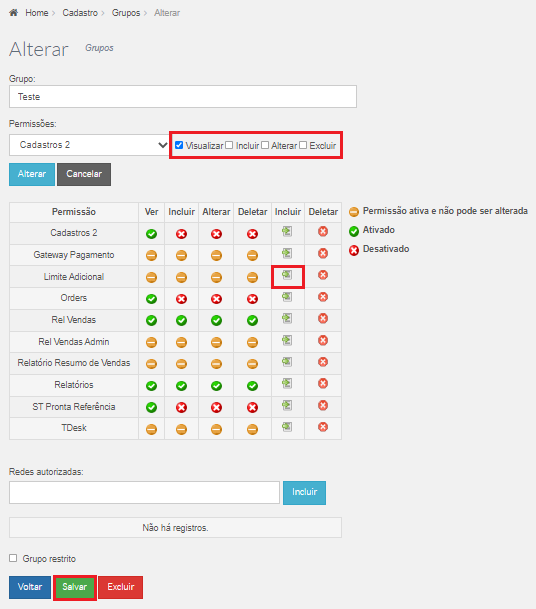Screen dimensions: 536x609
Task: Uncheck the Visualizar checkbox
Action: coord(179,145)
